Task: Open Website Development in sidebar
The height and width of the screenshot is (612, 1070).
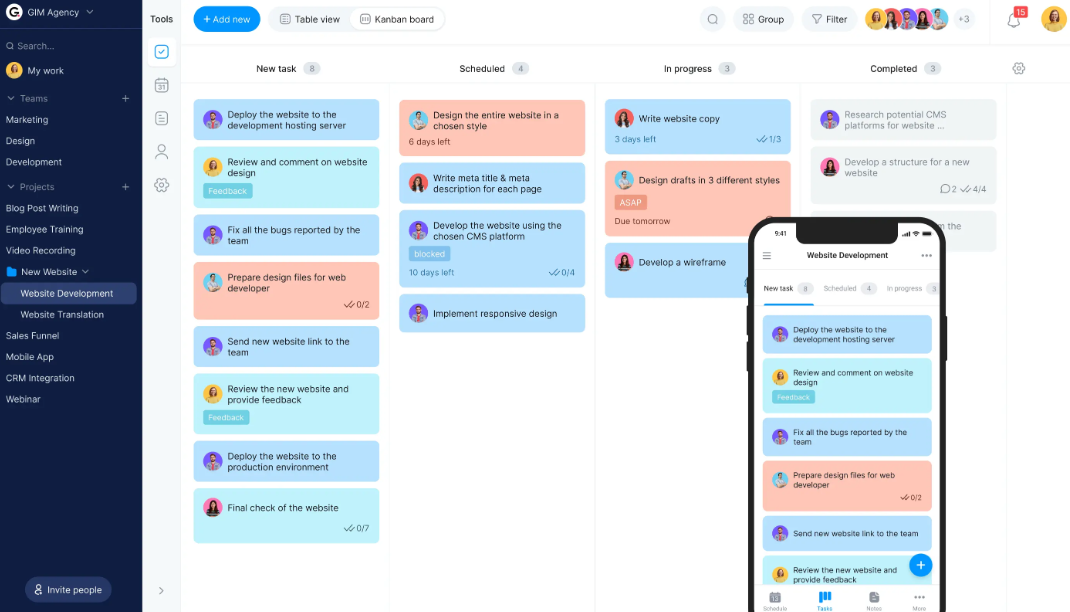Action: click(x=67, y=293)
